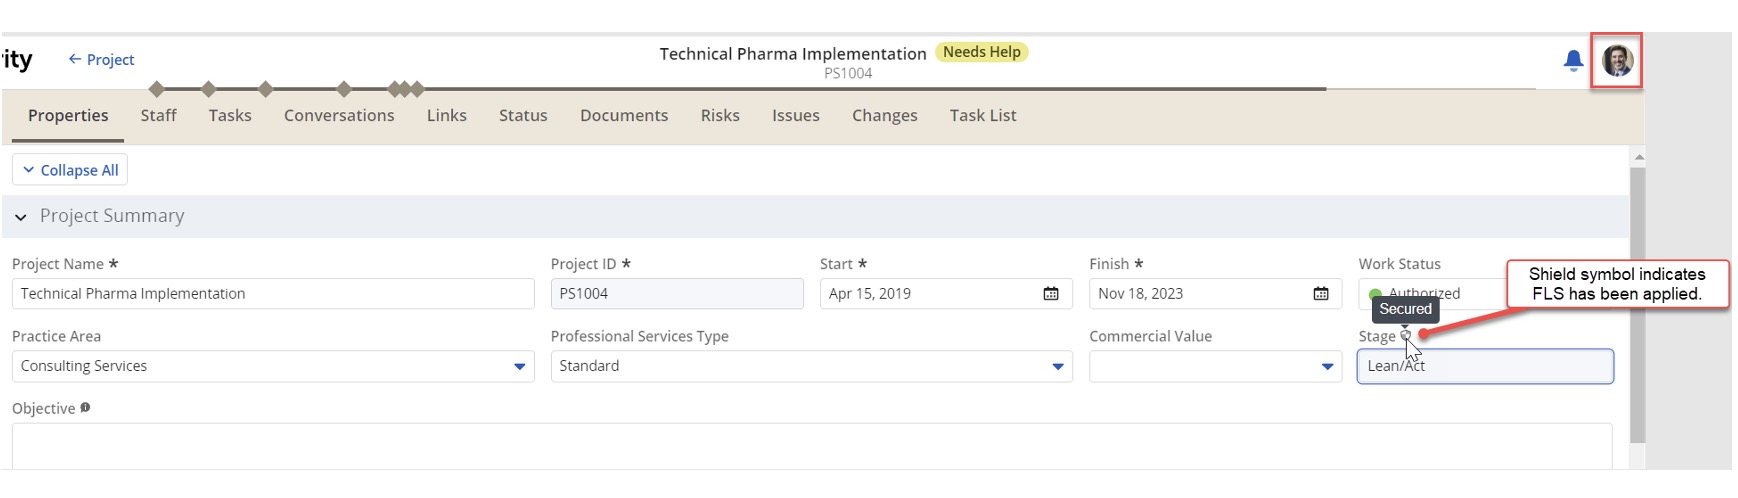Open the Tasks tab

pyautogui.click(x=230, y=116)
